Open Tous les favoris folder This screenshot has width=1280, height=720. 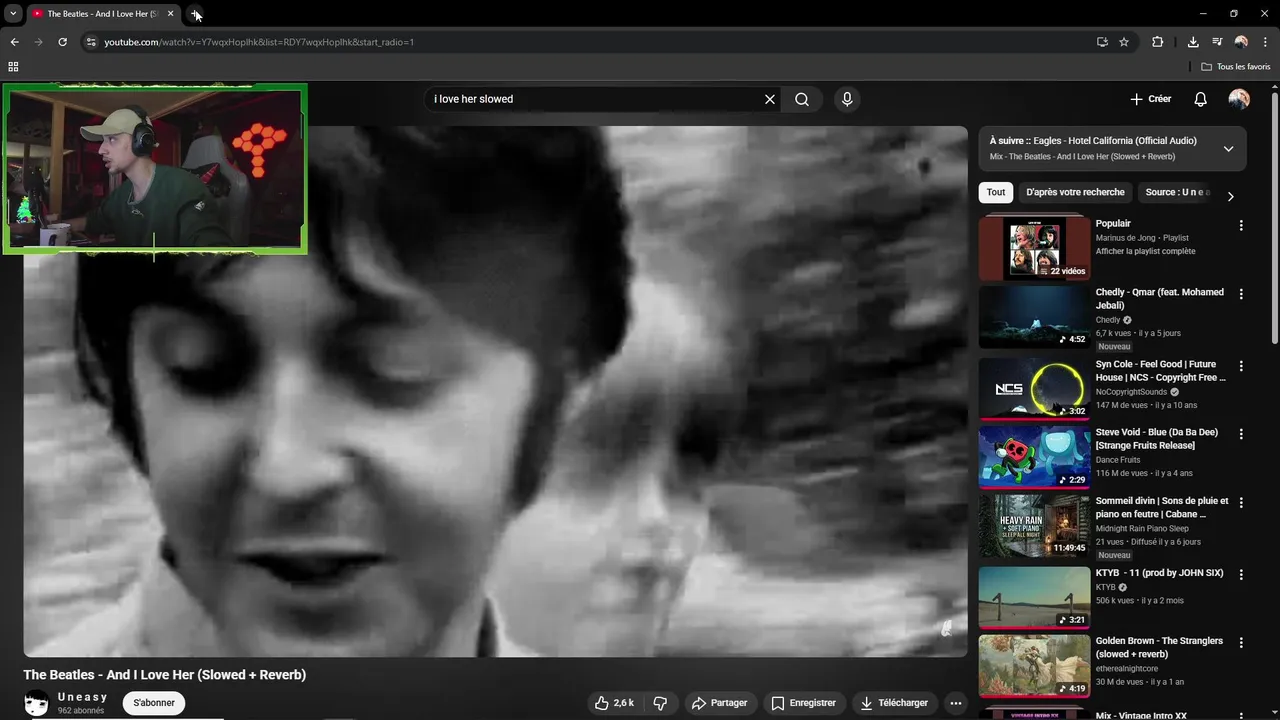point(1236,67)
